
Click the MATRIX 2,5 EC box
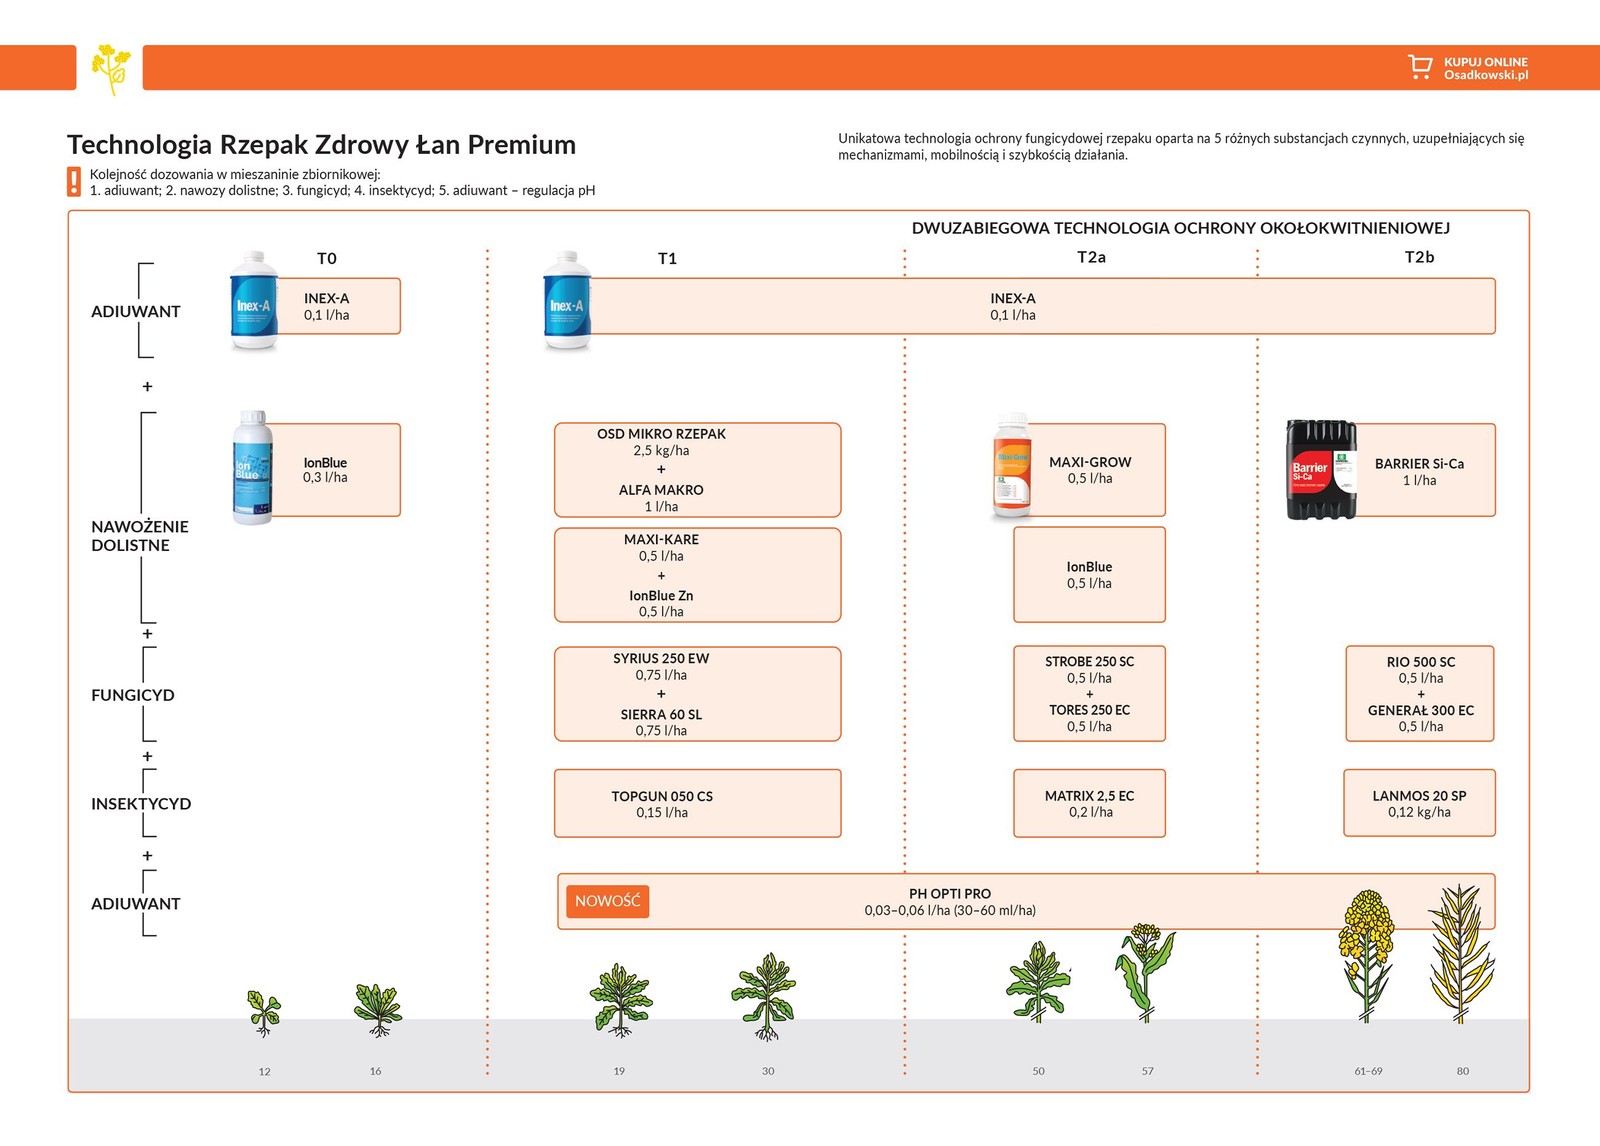[1089, 804]
